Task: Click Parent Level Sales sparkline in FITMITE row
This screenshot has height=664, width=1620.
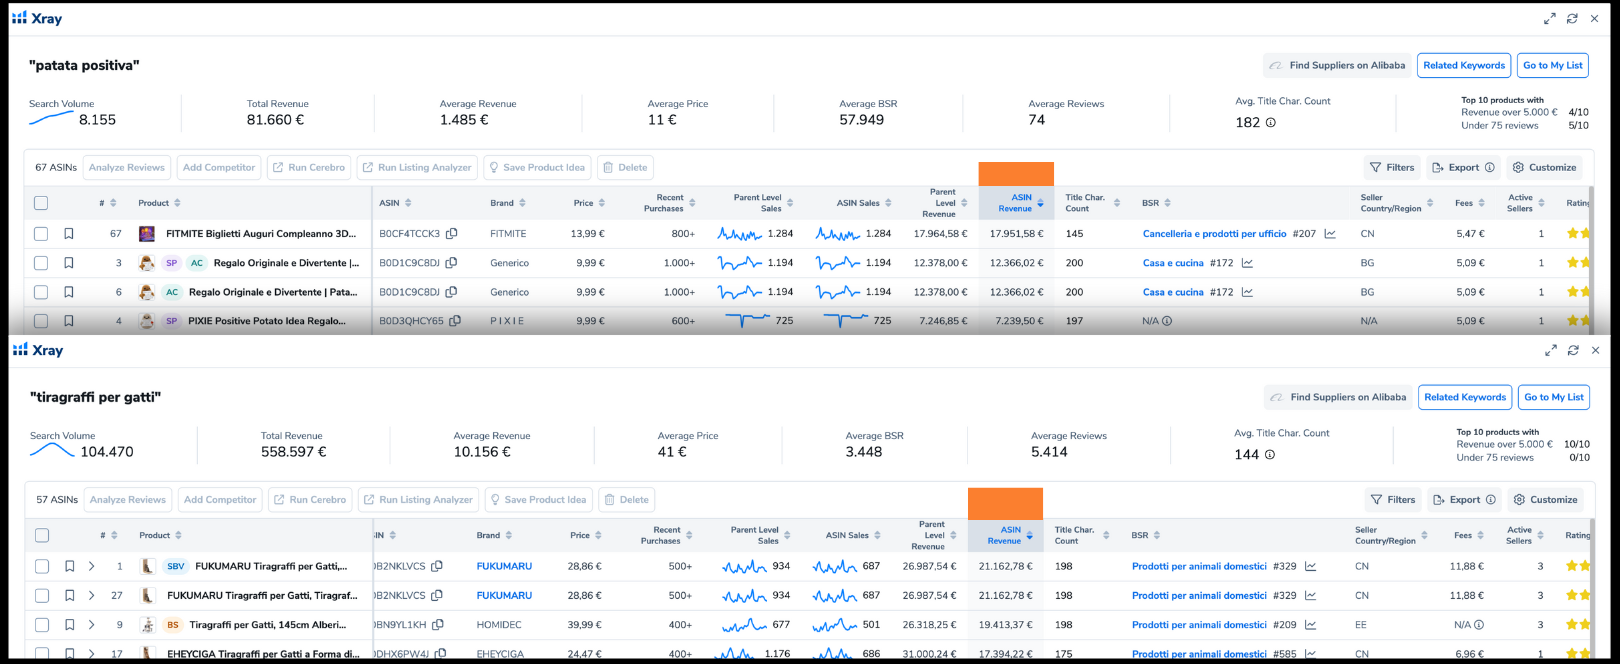Action: tap(739, 234)
